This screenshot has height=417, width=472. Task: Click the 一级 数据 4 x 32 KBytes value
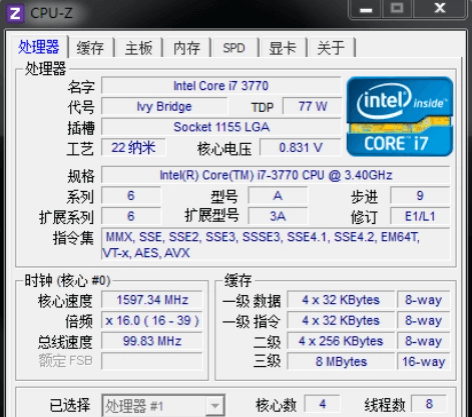pos(341,300)
